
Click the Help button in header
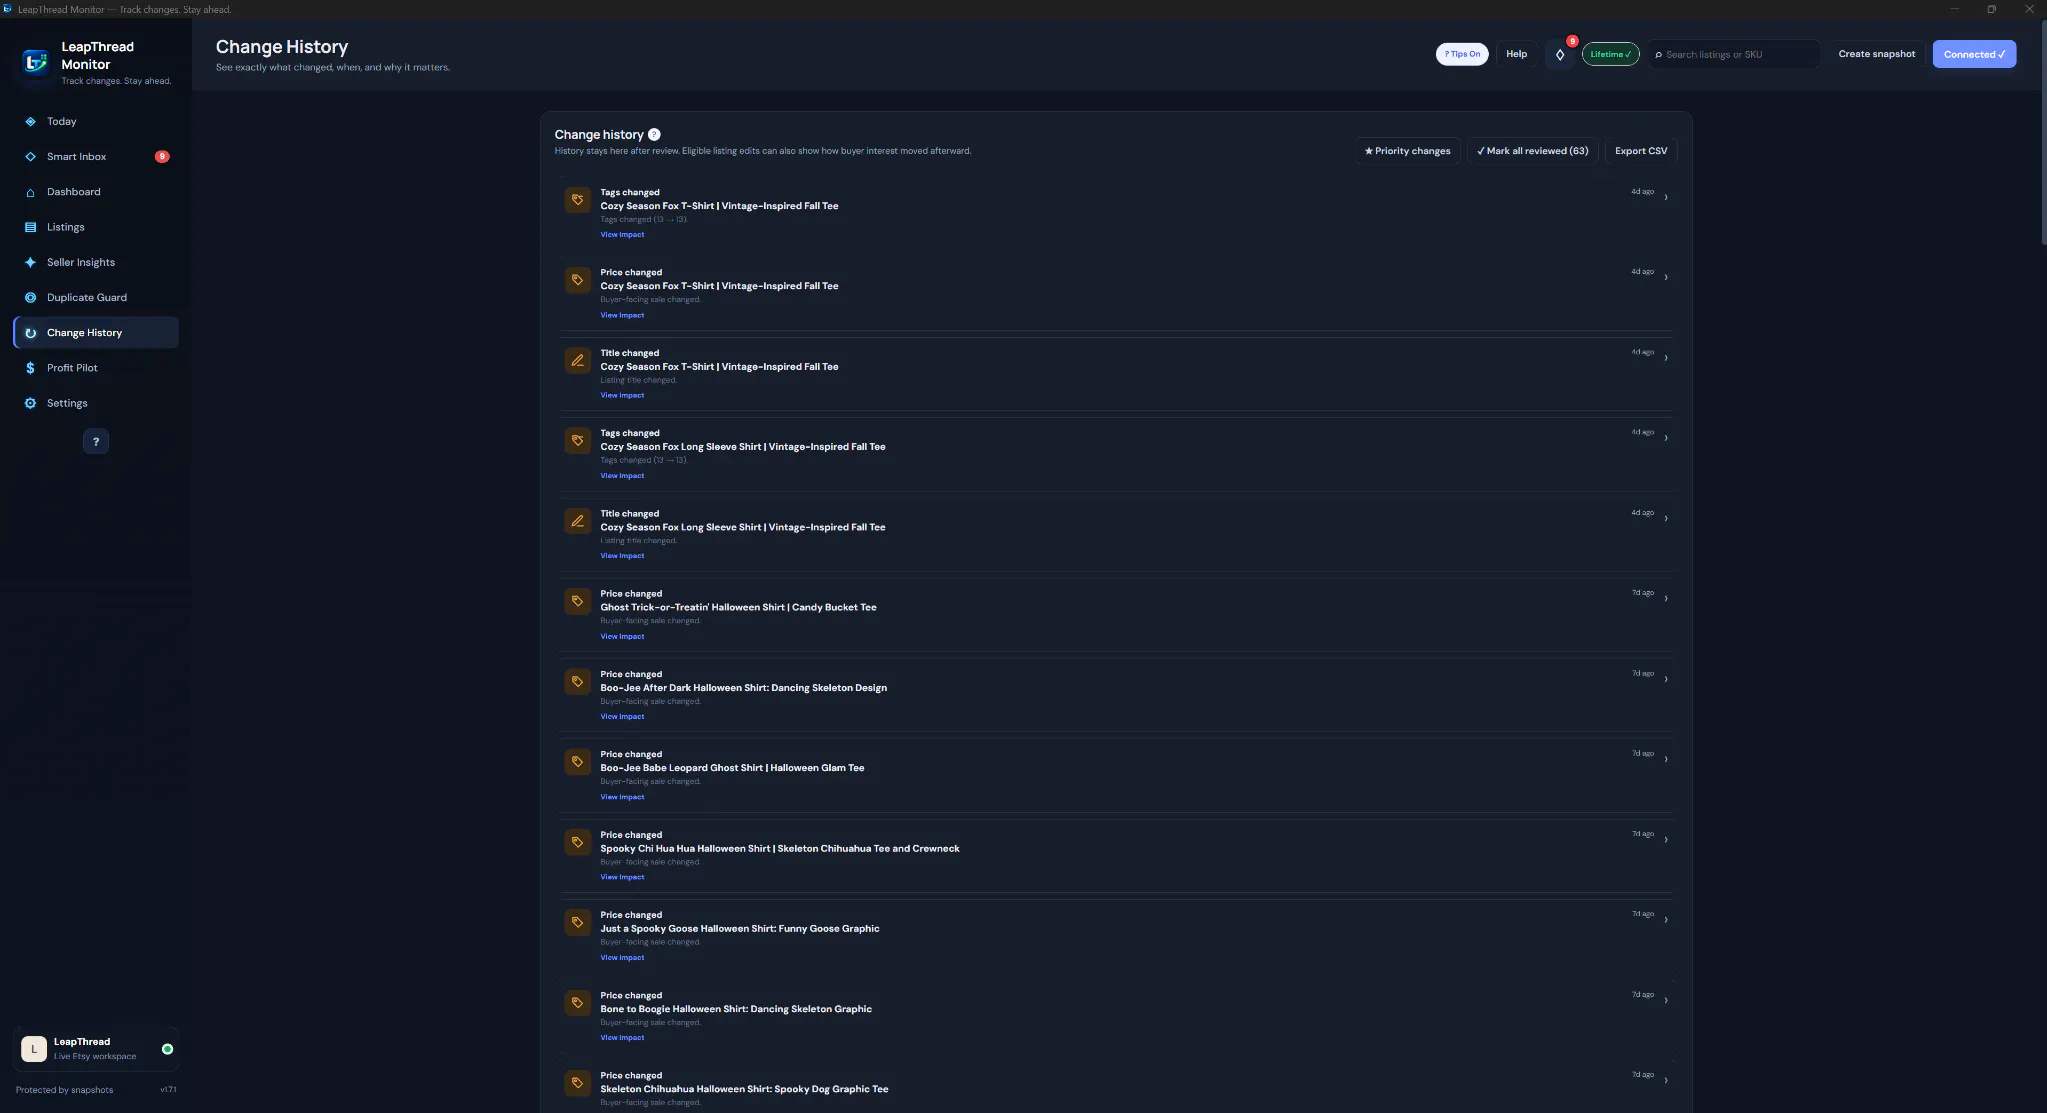point(1516,54)
